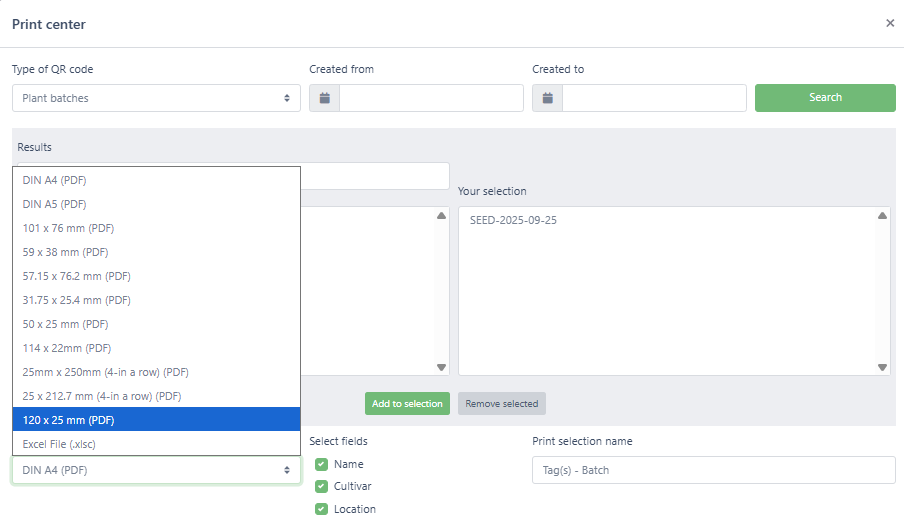Close the Print center dialog
Image resolution: width=904 pixels, height=515 pixels.
[890, 23]
